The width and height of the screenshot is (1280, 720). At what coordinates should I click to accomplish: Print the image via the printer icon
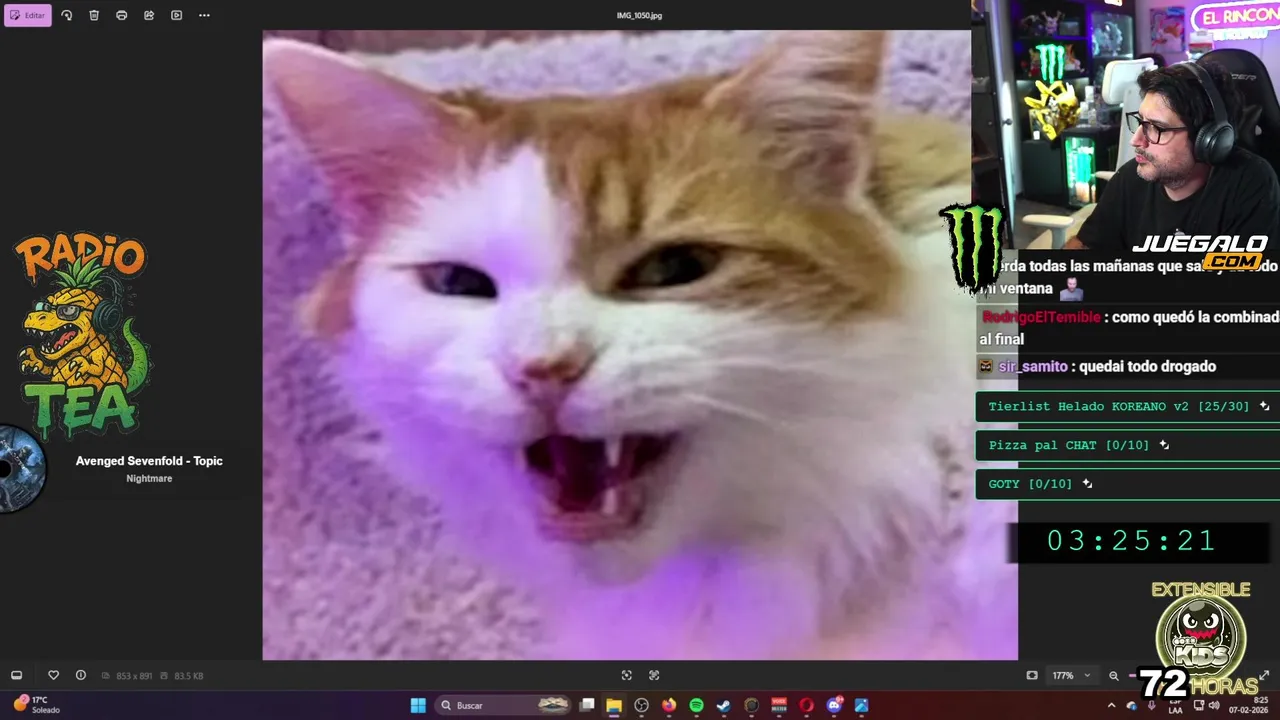122,15
